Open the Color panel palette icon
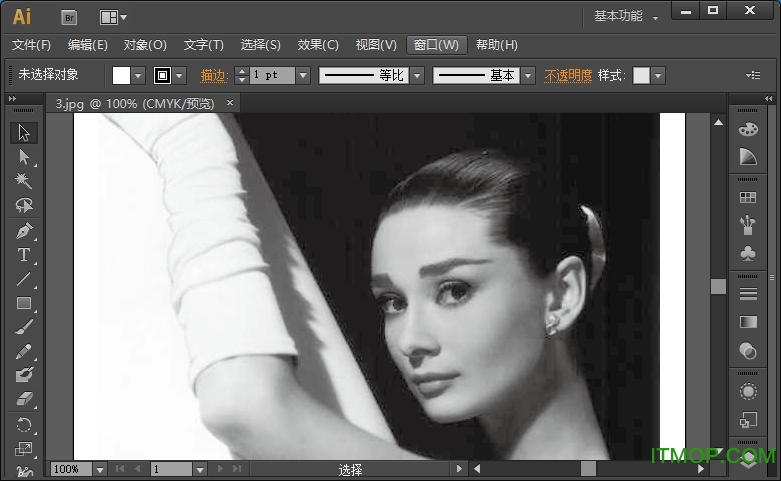The image size is (781, 481). [747, 129]
